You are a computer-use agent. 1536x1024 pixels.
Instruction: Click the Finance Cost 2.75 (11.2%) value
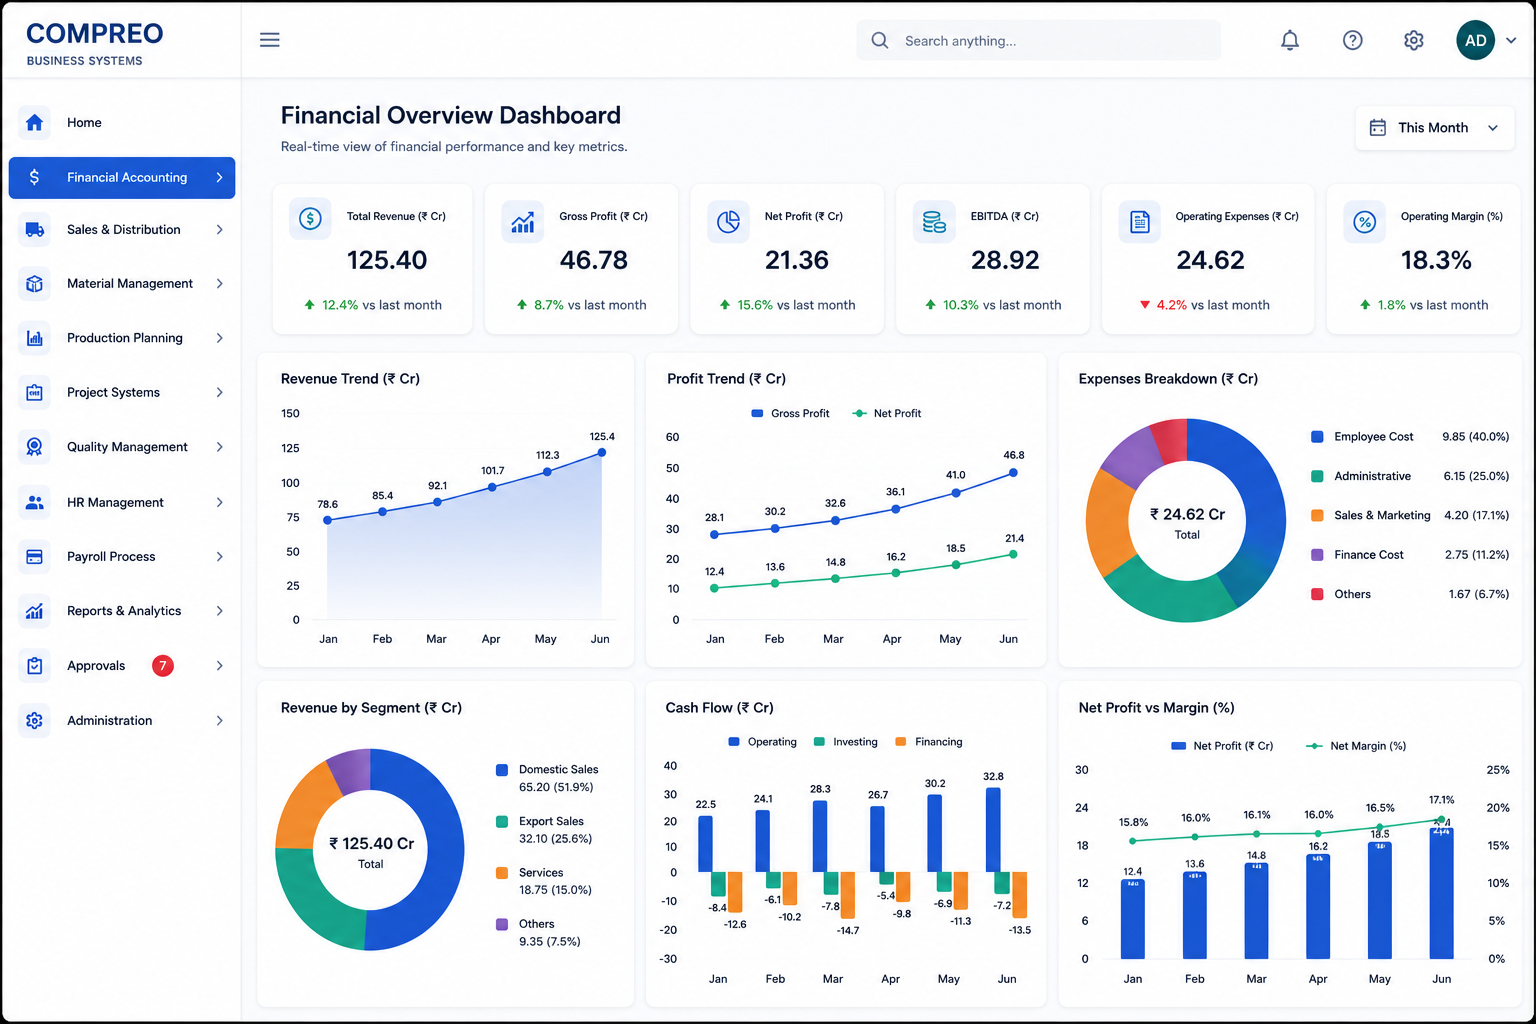click(x=1477, y=555)
